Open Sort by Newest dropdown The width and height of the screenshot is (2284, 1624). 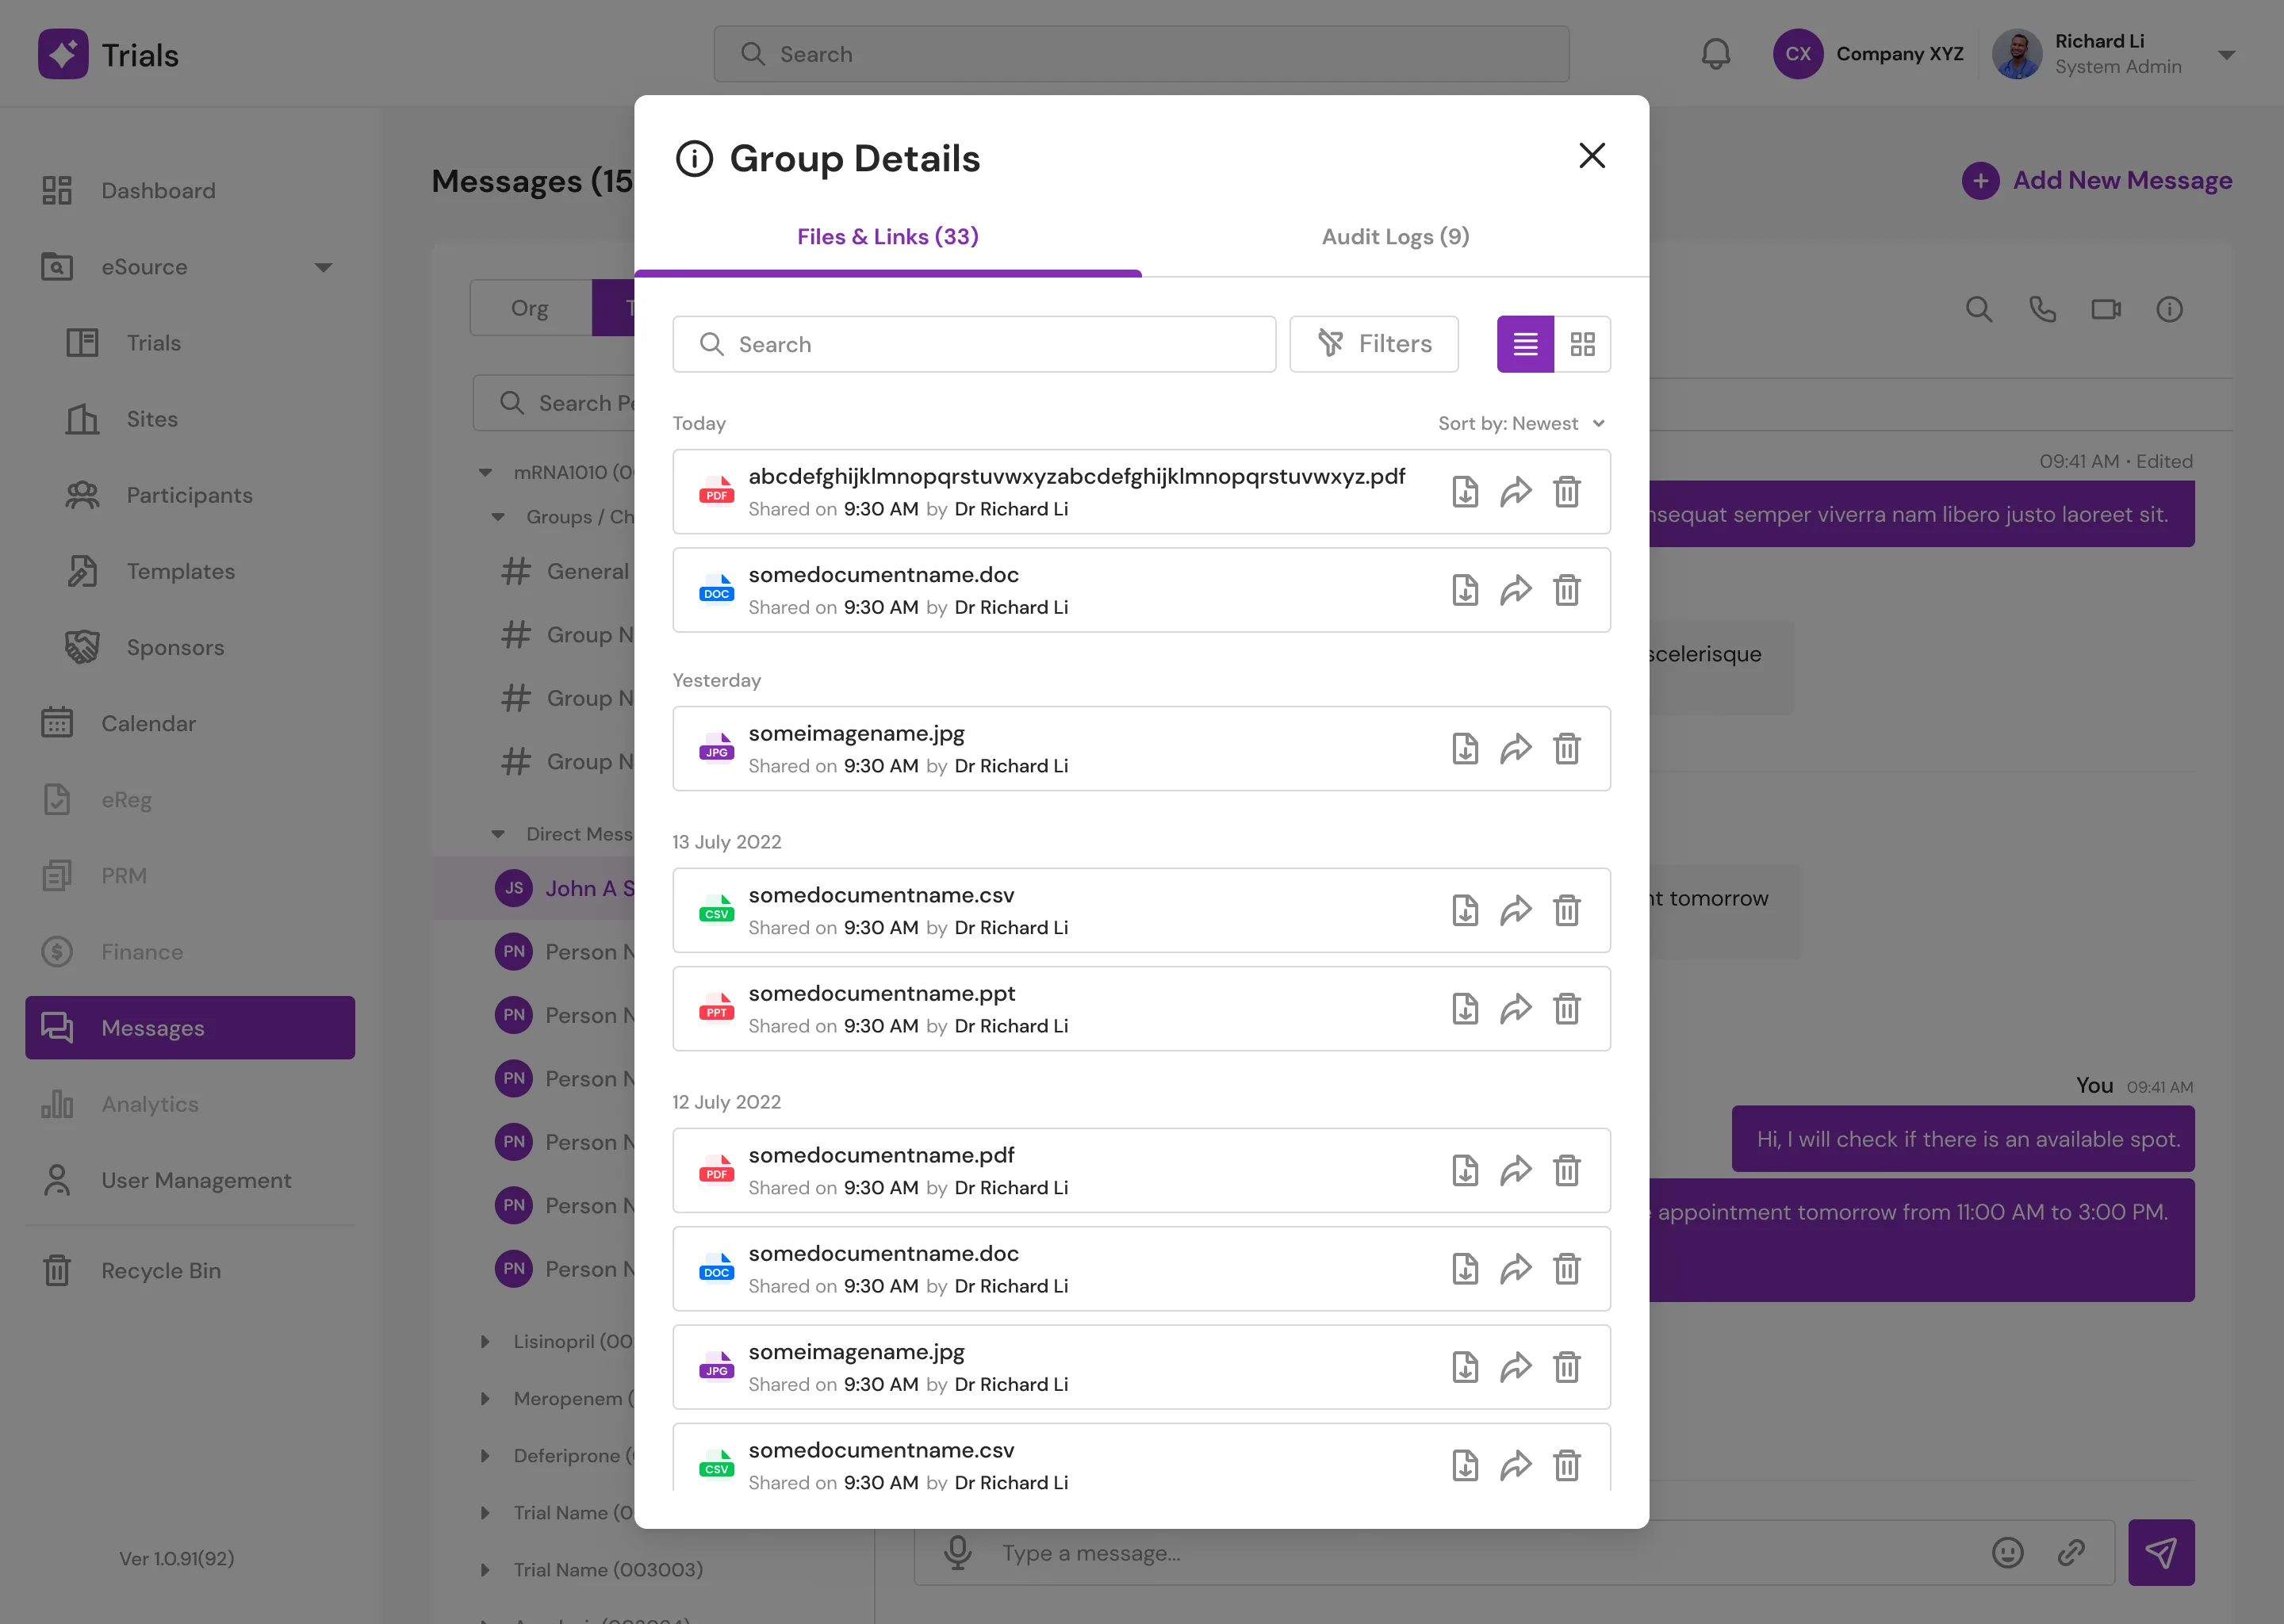[1522, 424]
